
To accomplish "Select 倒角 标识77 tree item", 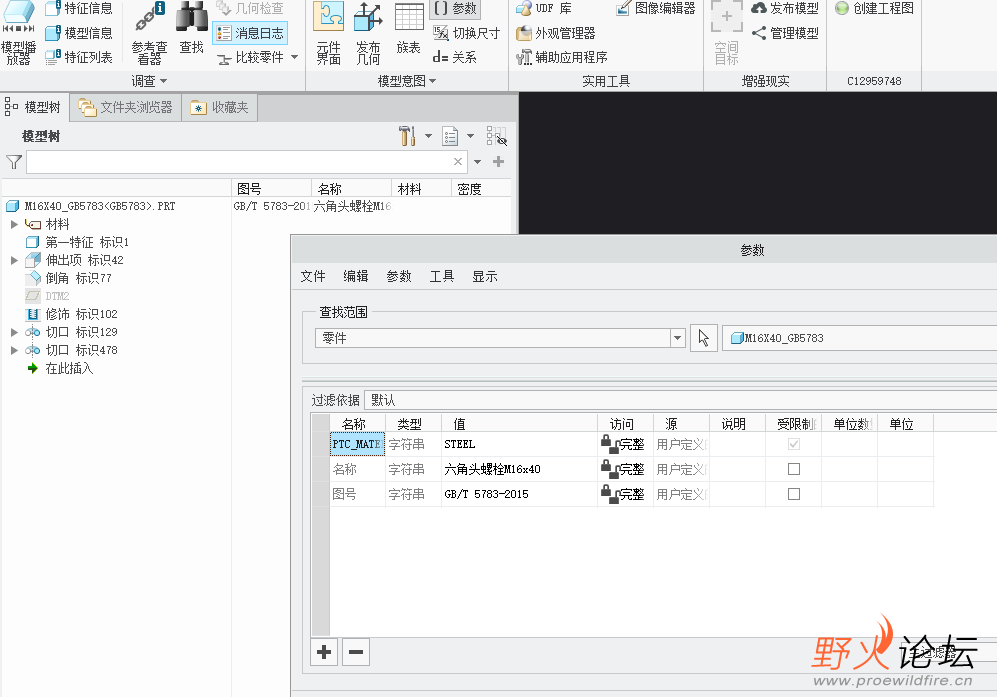I will coord(69,278).
